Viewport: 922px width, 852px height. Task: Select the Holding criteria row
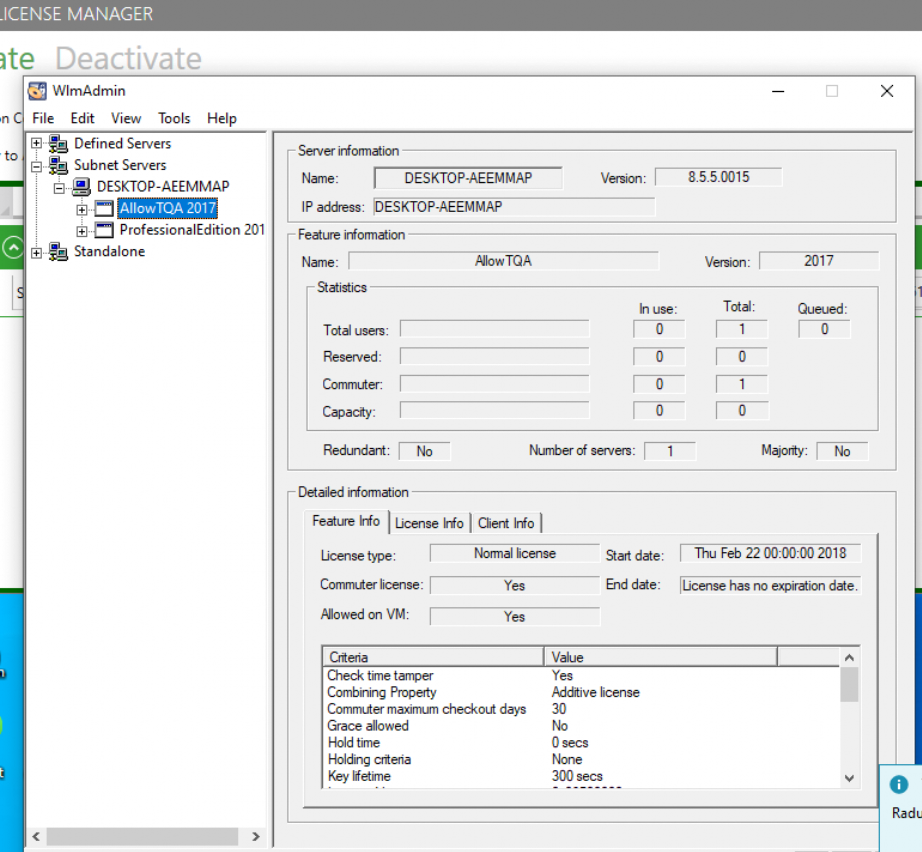coord(582,760)
